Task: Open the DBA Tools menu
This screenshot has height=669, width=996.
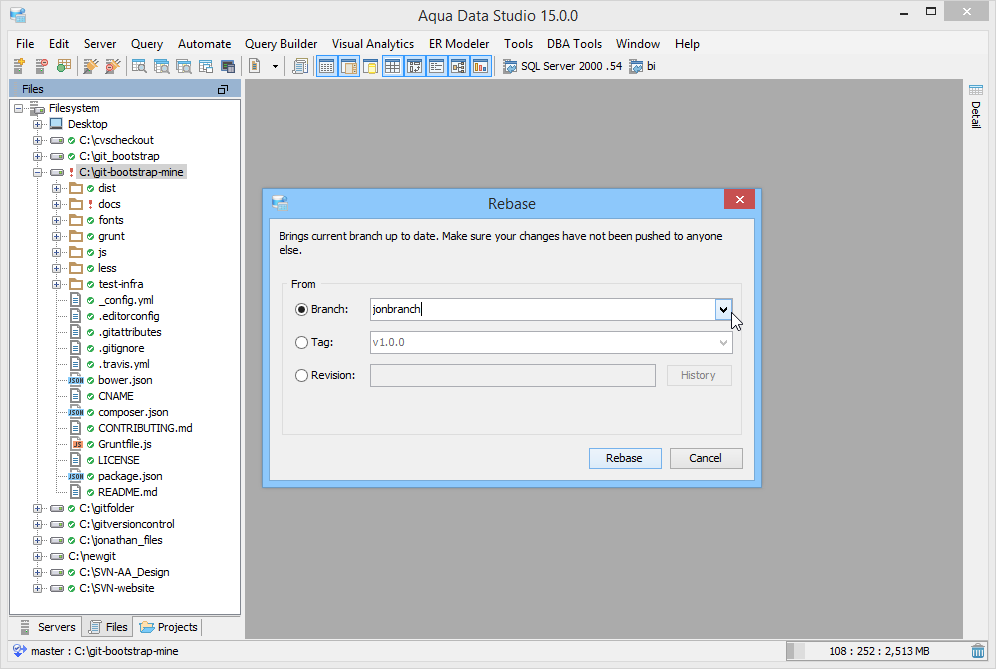Action: tap(575, 44)
